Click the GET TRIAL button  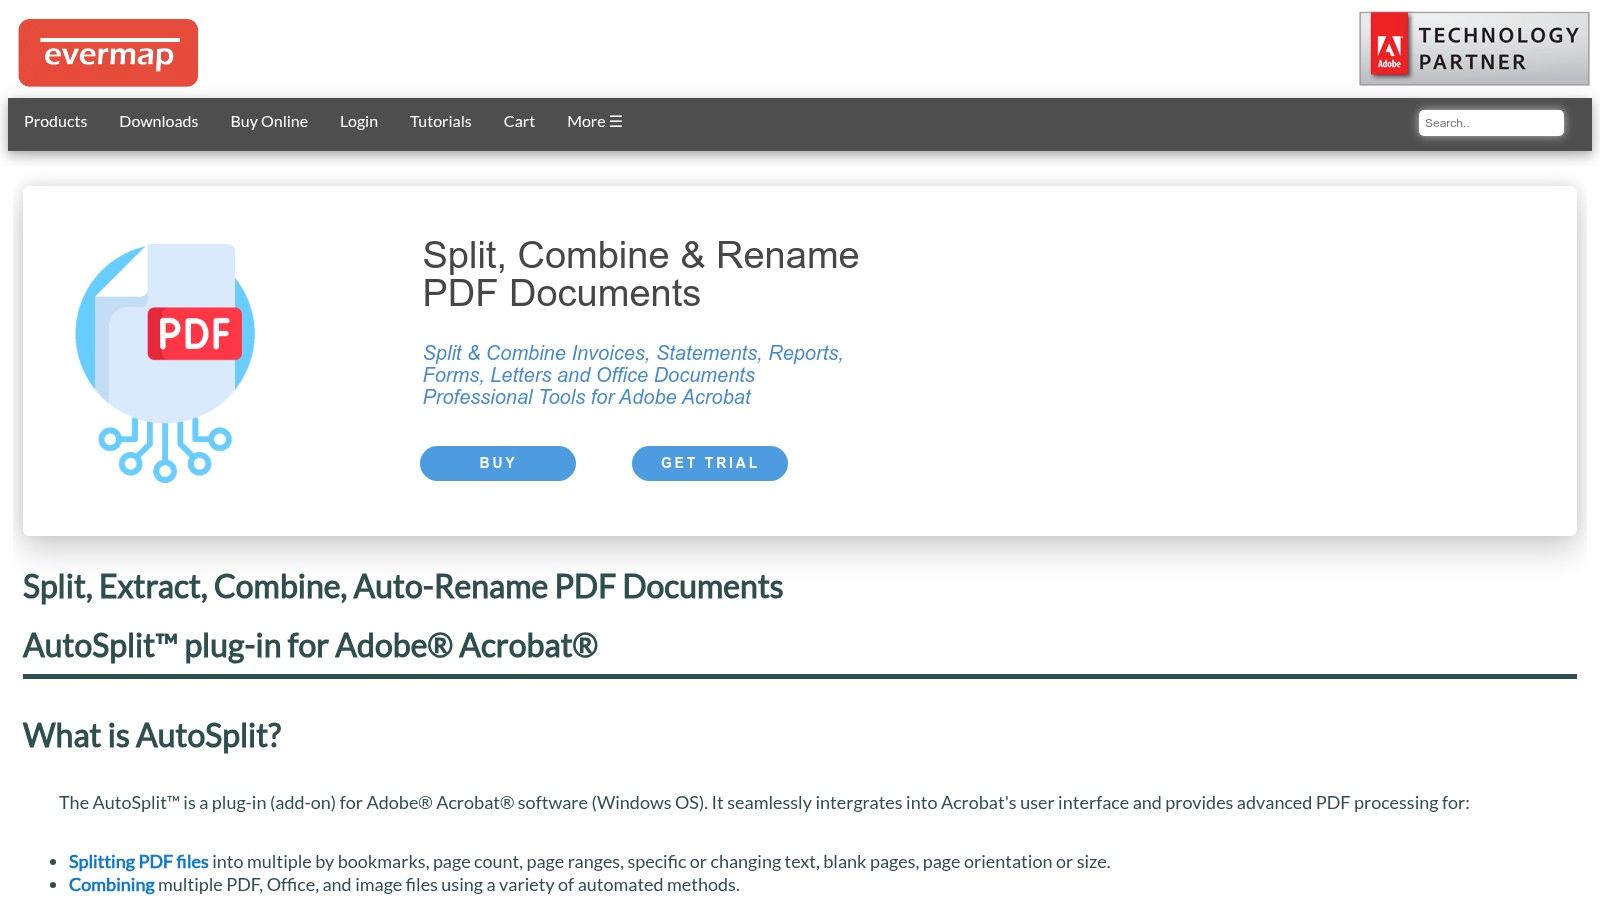pyautogui.click(x=710, y=463)
